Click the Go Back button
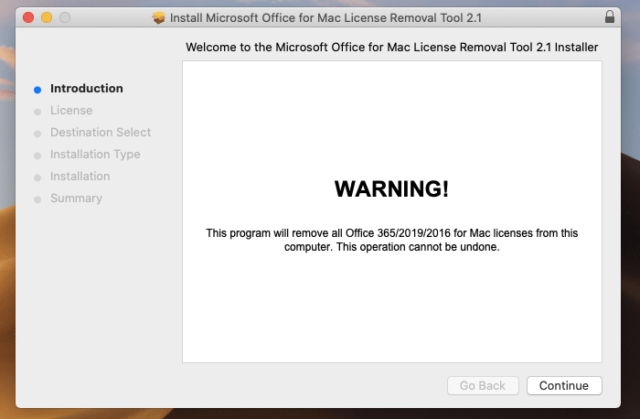The height and width of the screenshot is (419, 640). click(x=482, y=386)
